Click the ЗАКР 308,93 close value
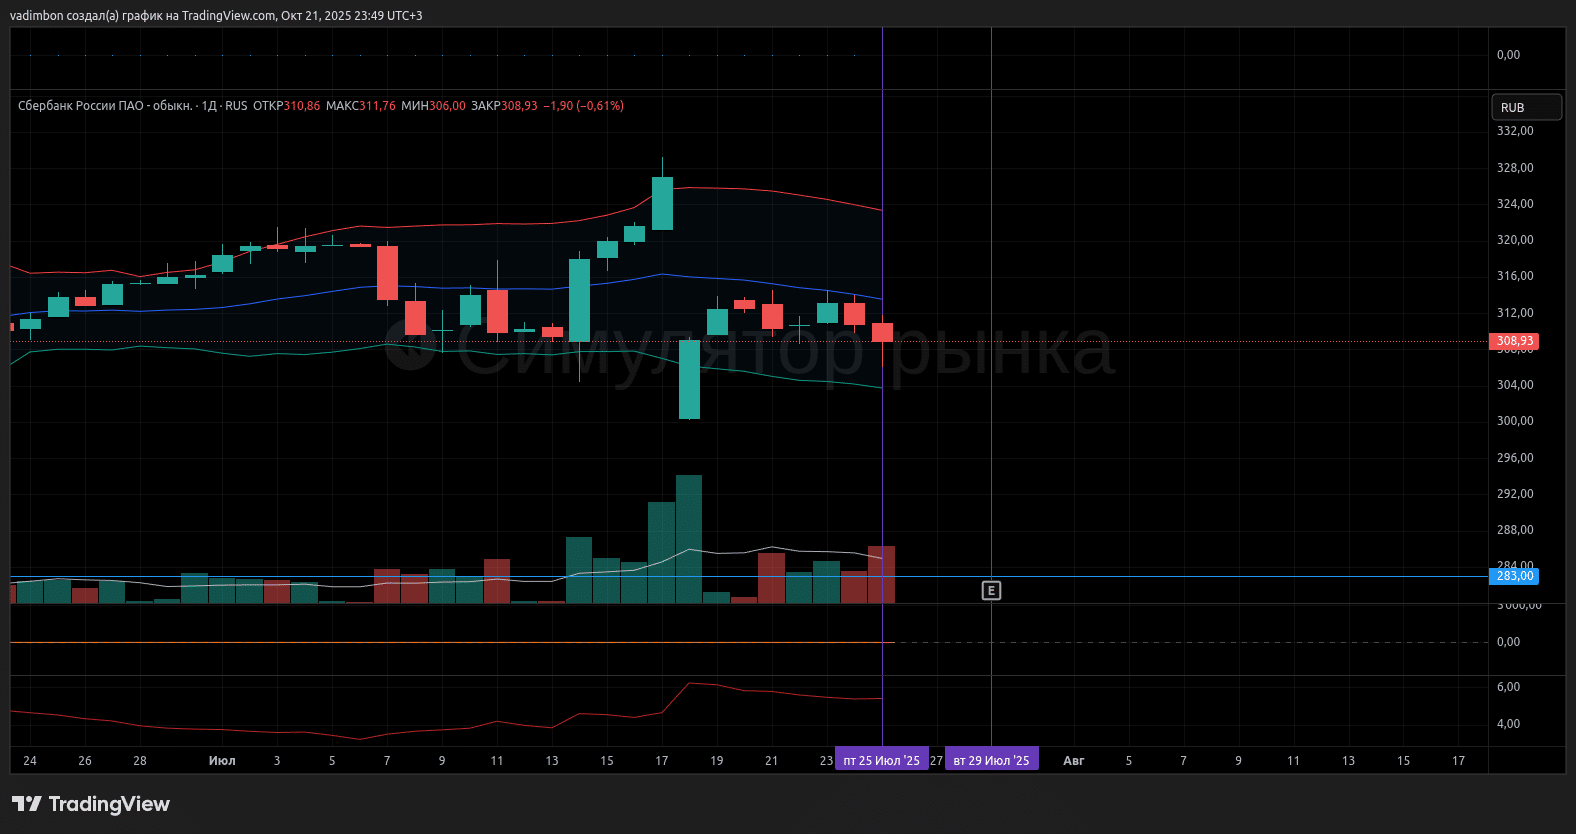 pyautogui.click(x=519, y=106)
